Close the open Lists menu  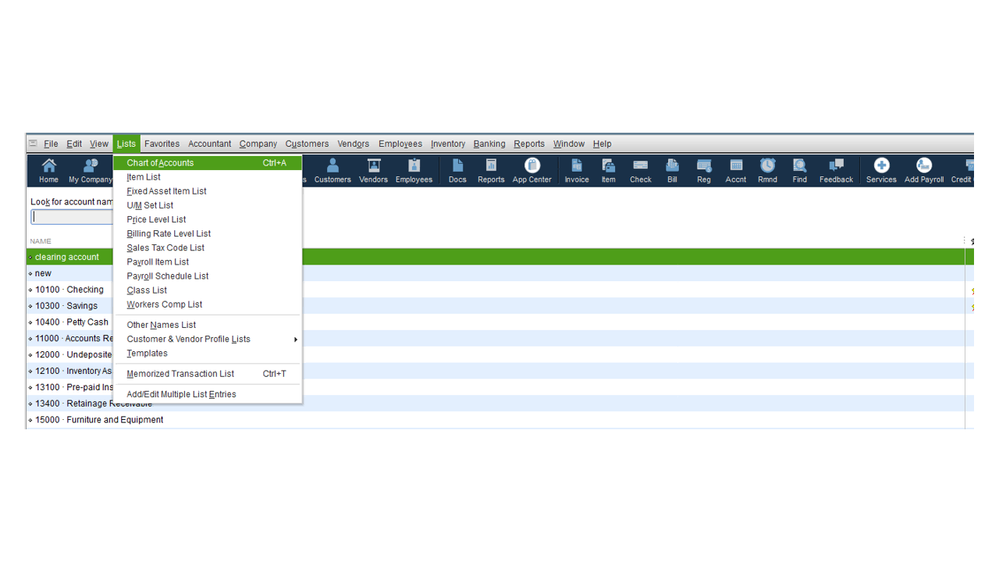click(126, 143)
